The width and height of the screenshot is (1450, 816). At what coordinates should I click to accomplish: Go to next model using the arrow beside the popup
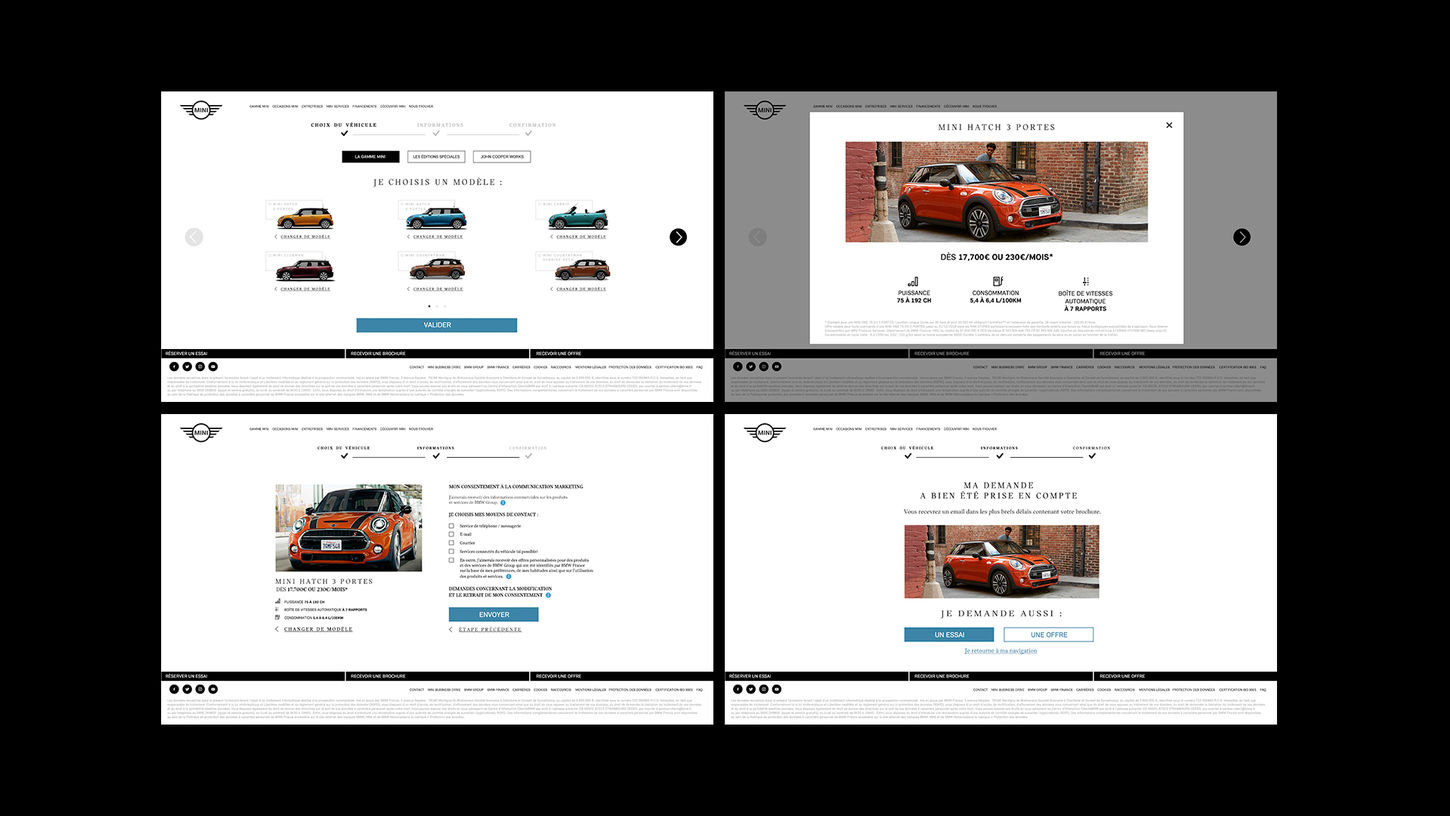[x=1242, y=237]
